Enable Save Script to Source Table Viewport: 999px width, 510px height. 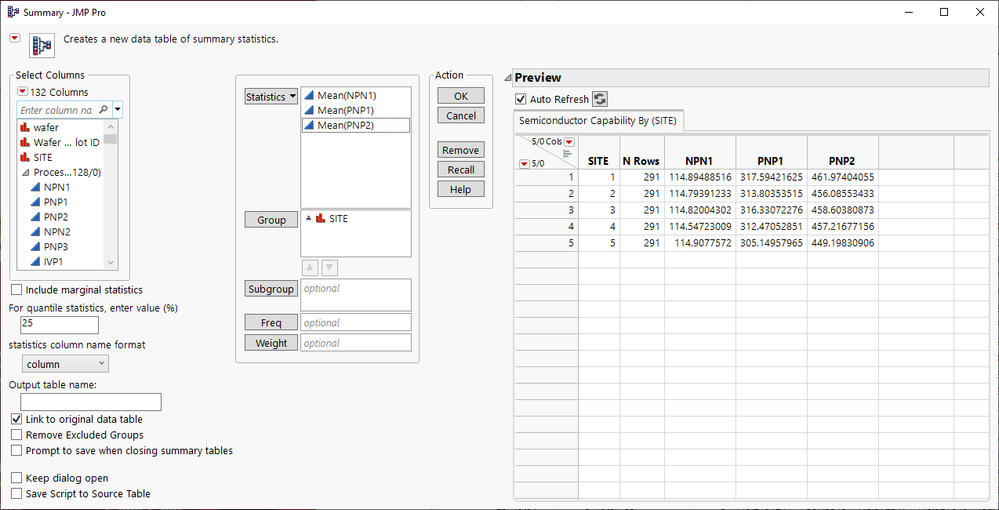pos(17,493)
